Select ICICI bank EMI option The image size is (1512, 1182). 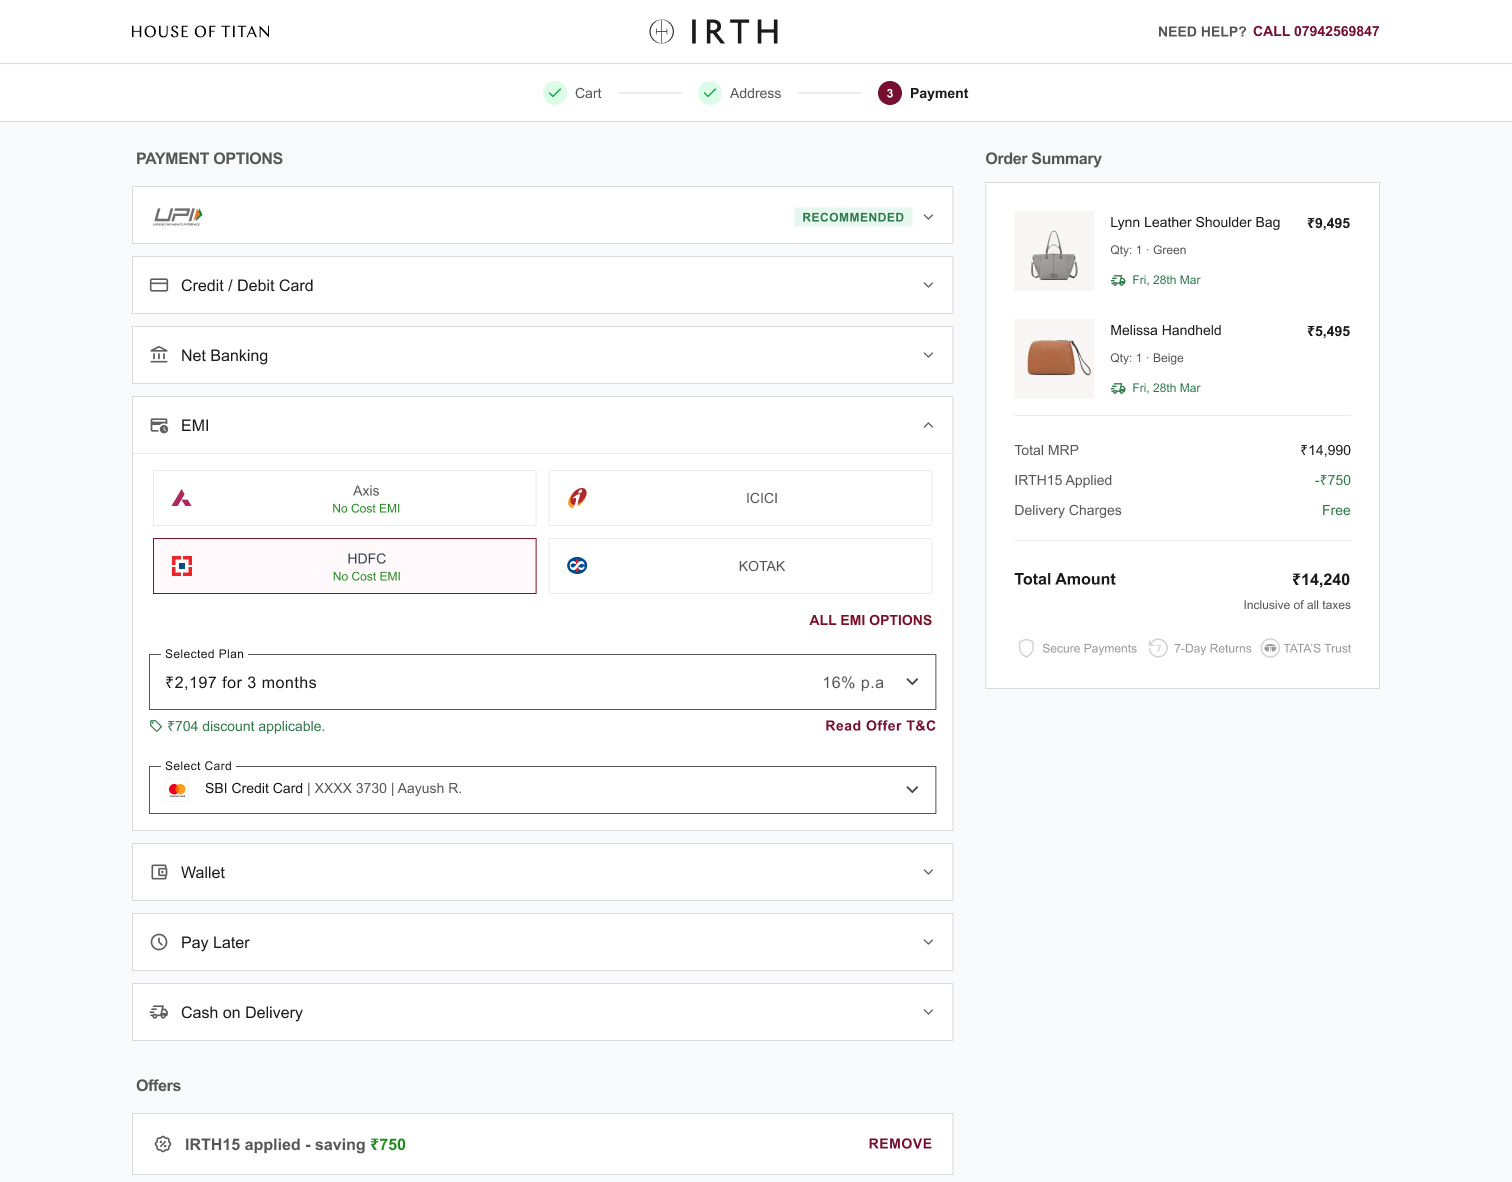tap(741, 498)
